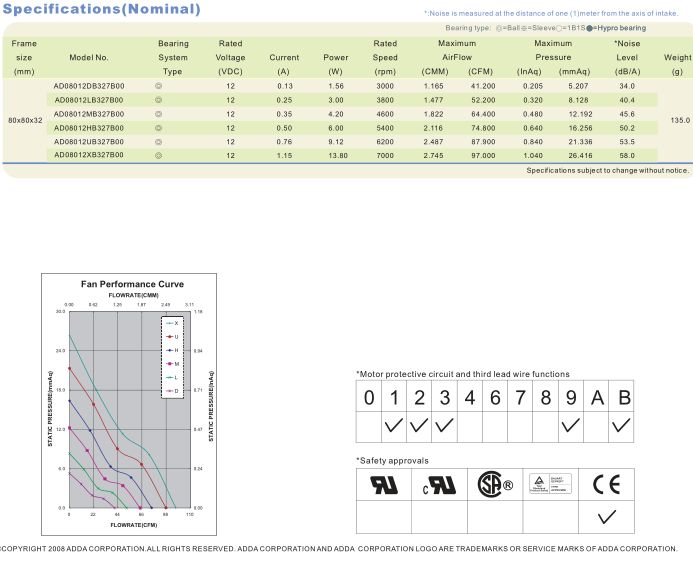The image size is (693, 561).
Task: Select model number AD08012DB327B00
Action: (x=89, y=86)
